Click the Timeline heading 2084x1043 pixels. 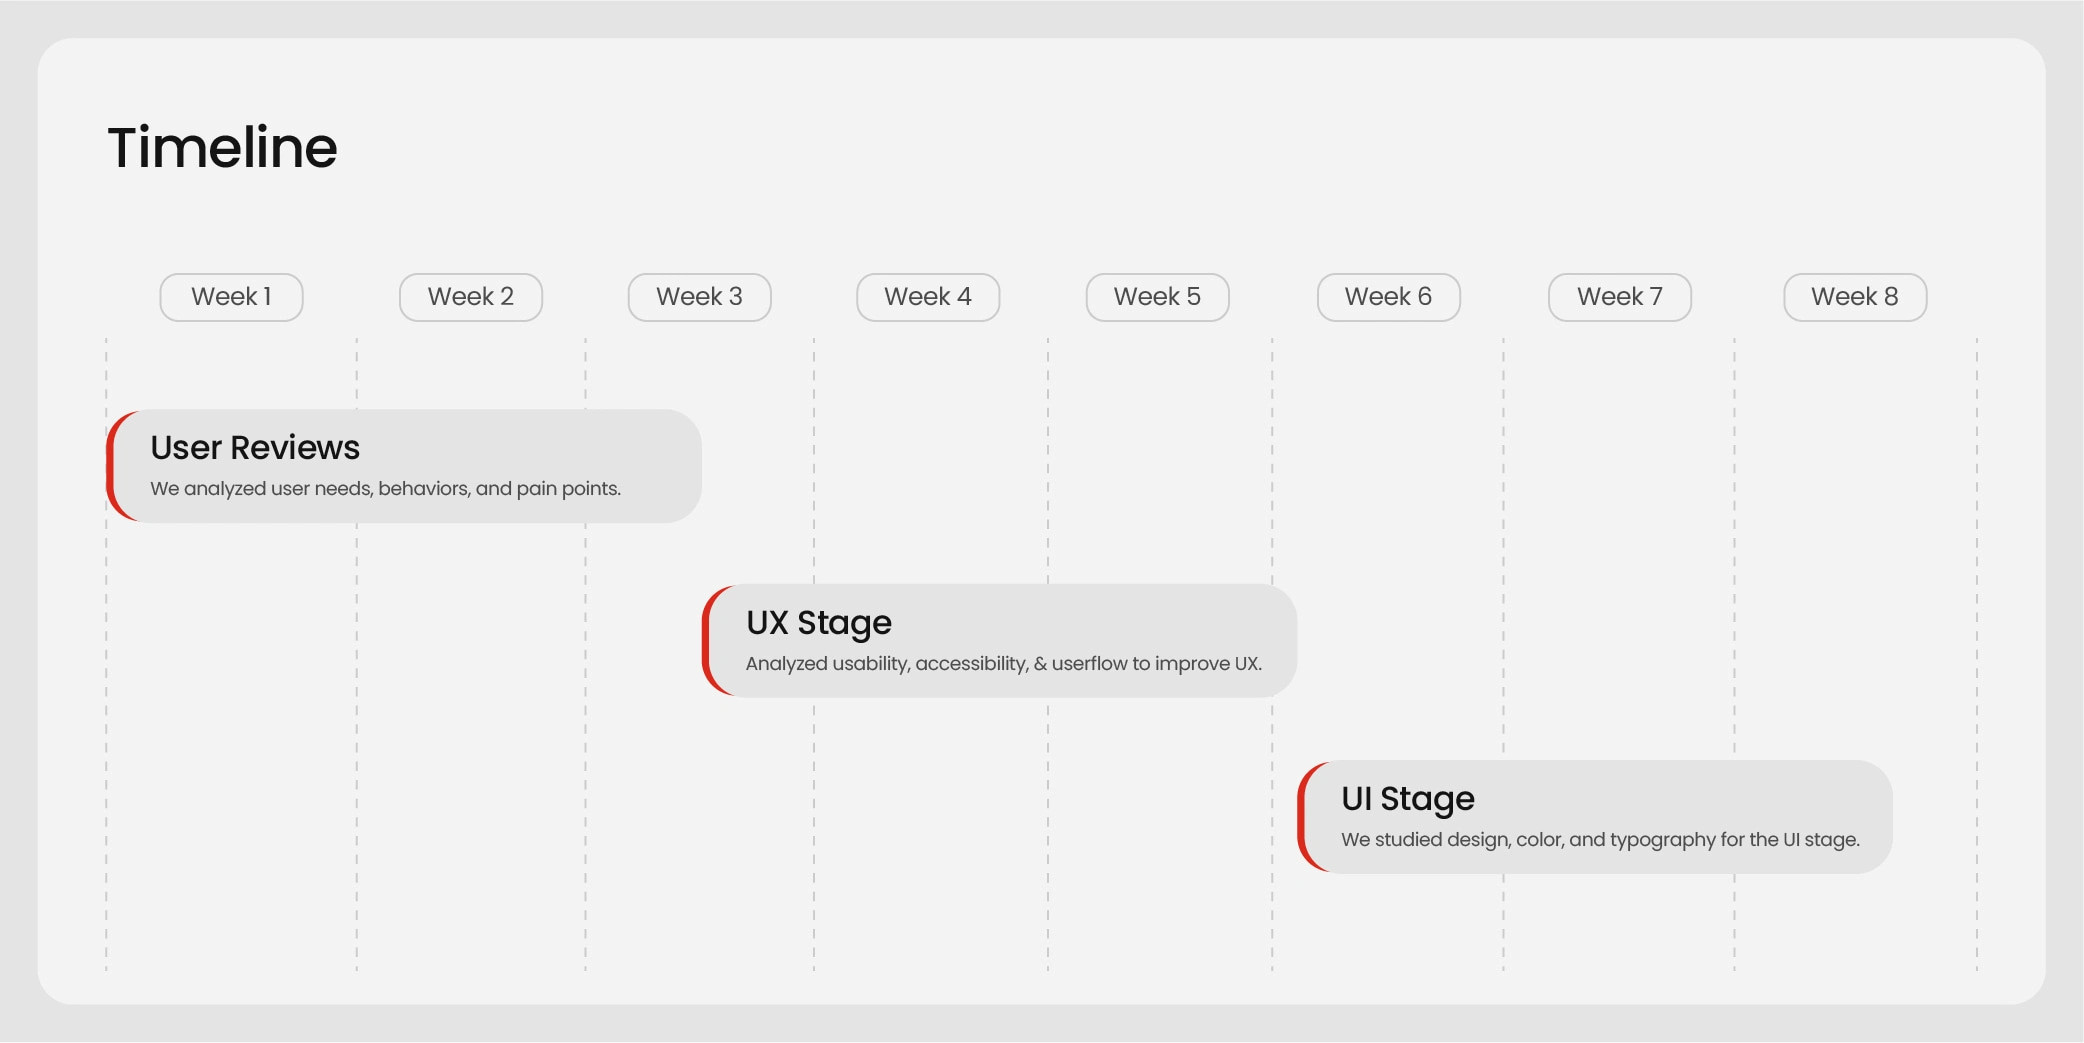pos(222,148)
